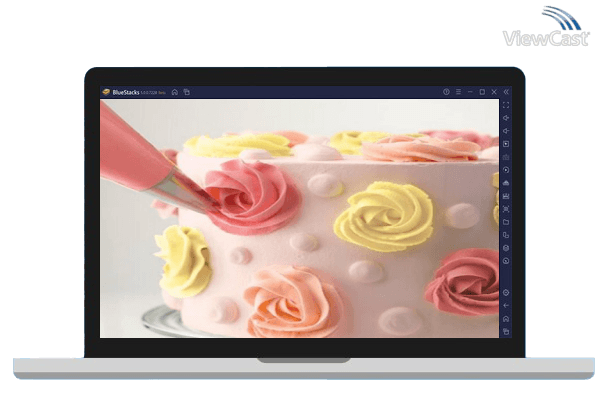Toggle BlueStacks fullscreen mode

click(506, 105)
